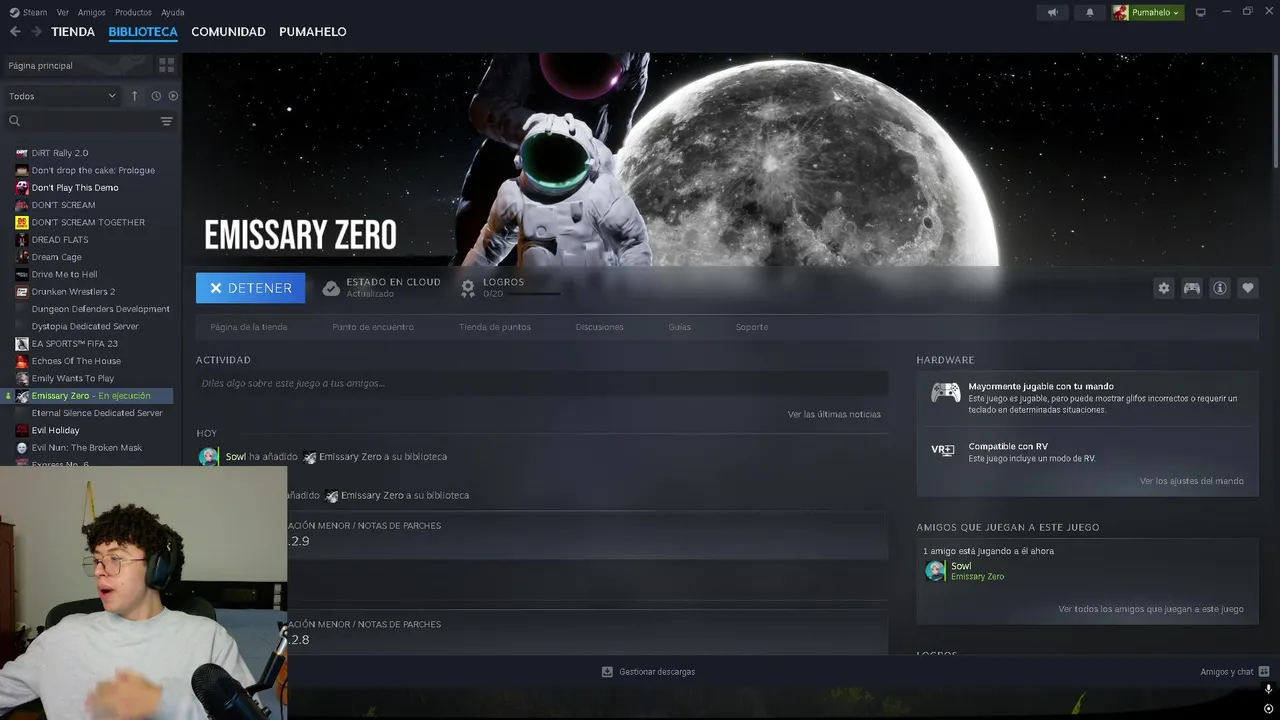Show game information icon

click(x=1220, y=288)
